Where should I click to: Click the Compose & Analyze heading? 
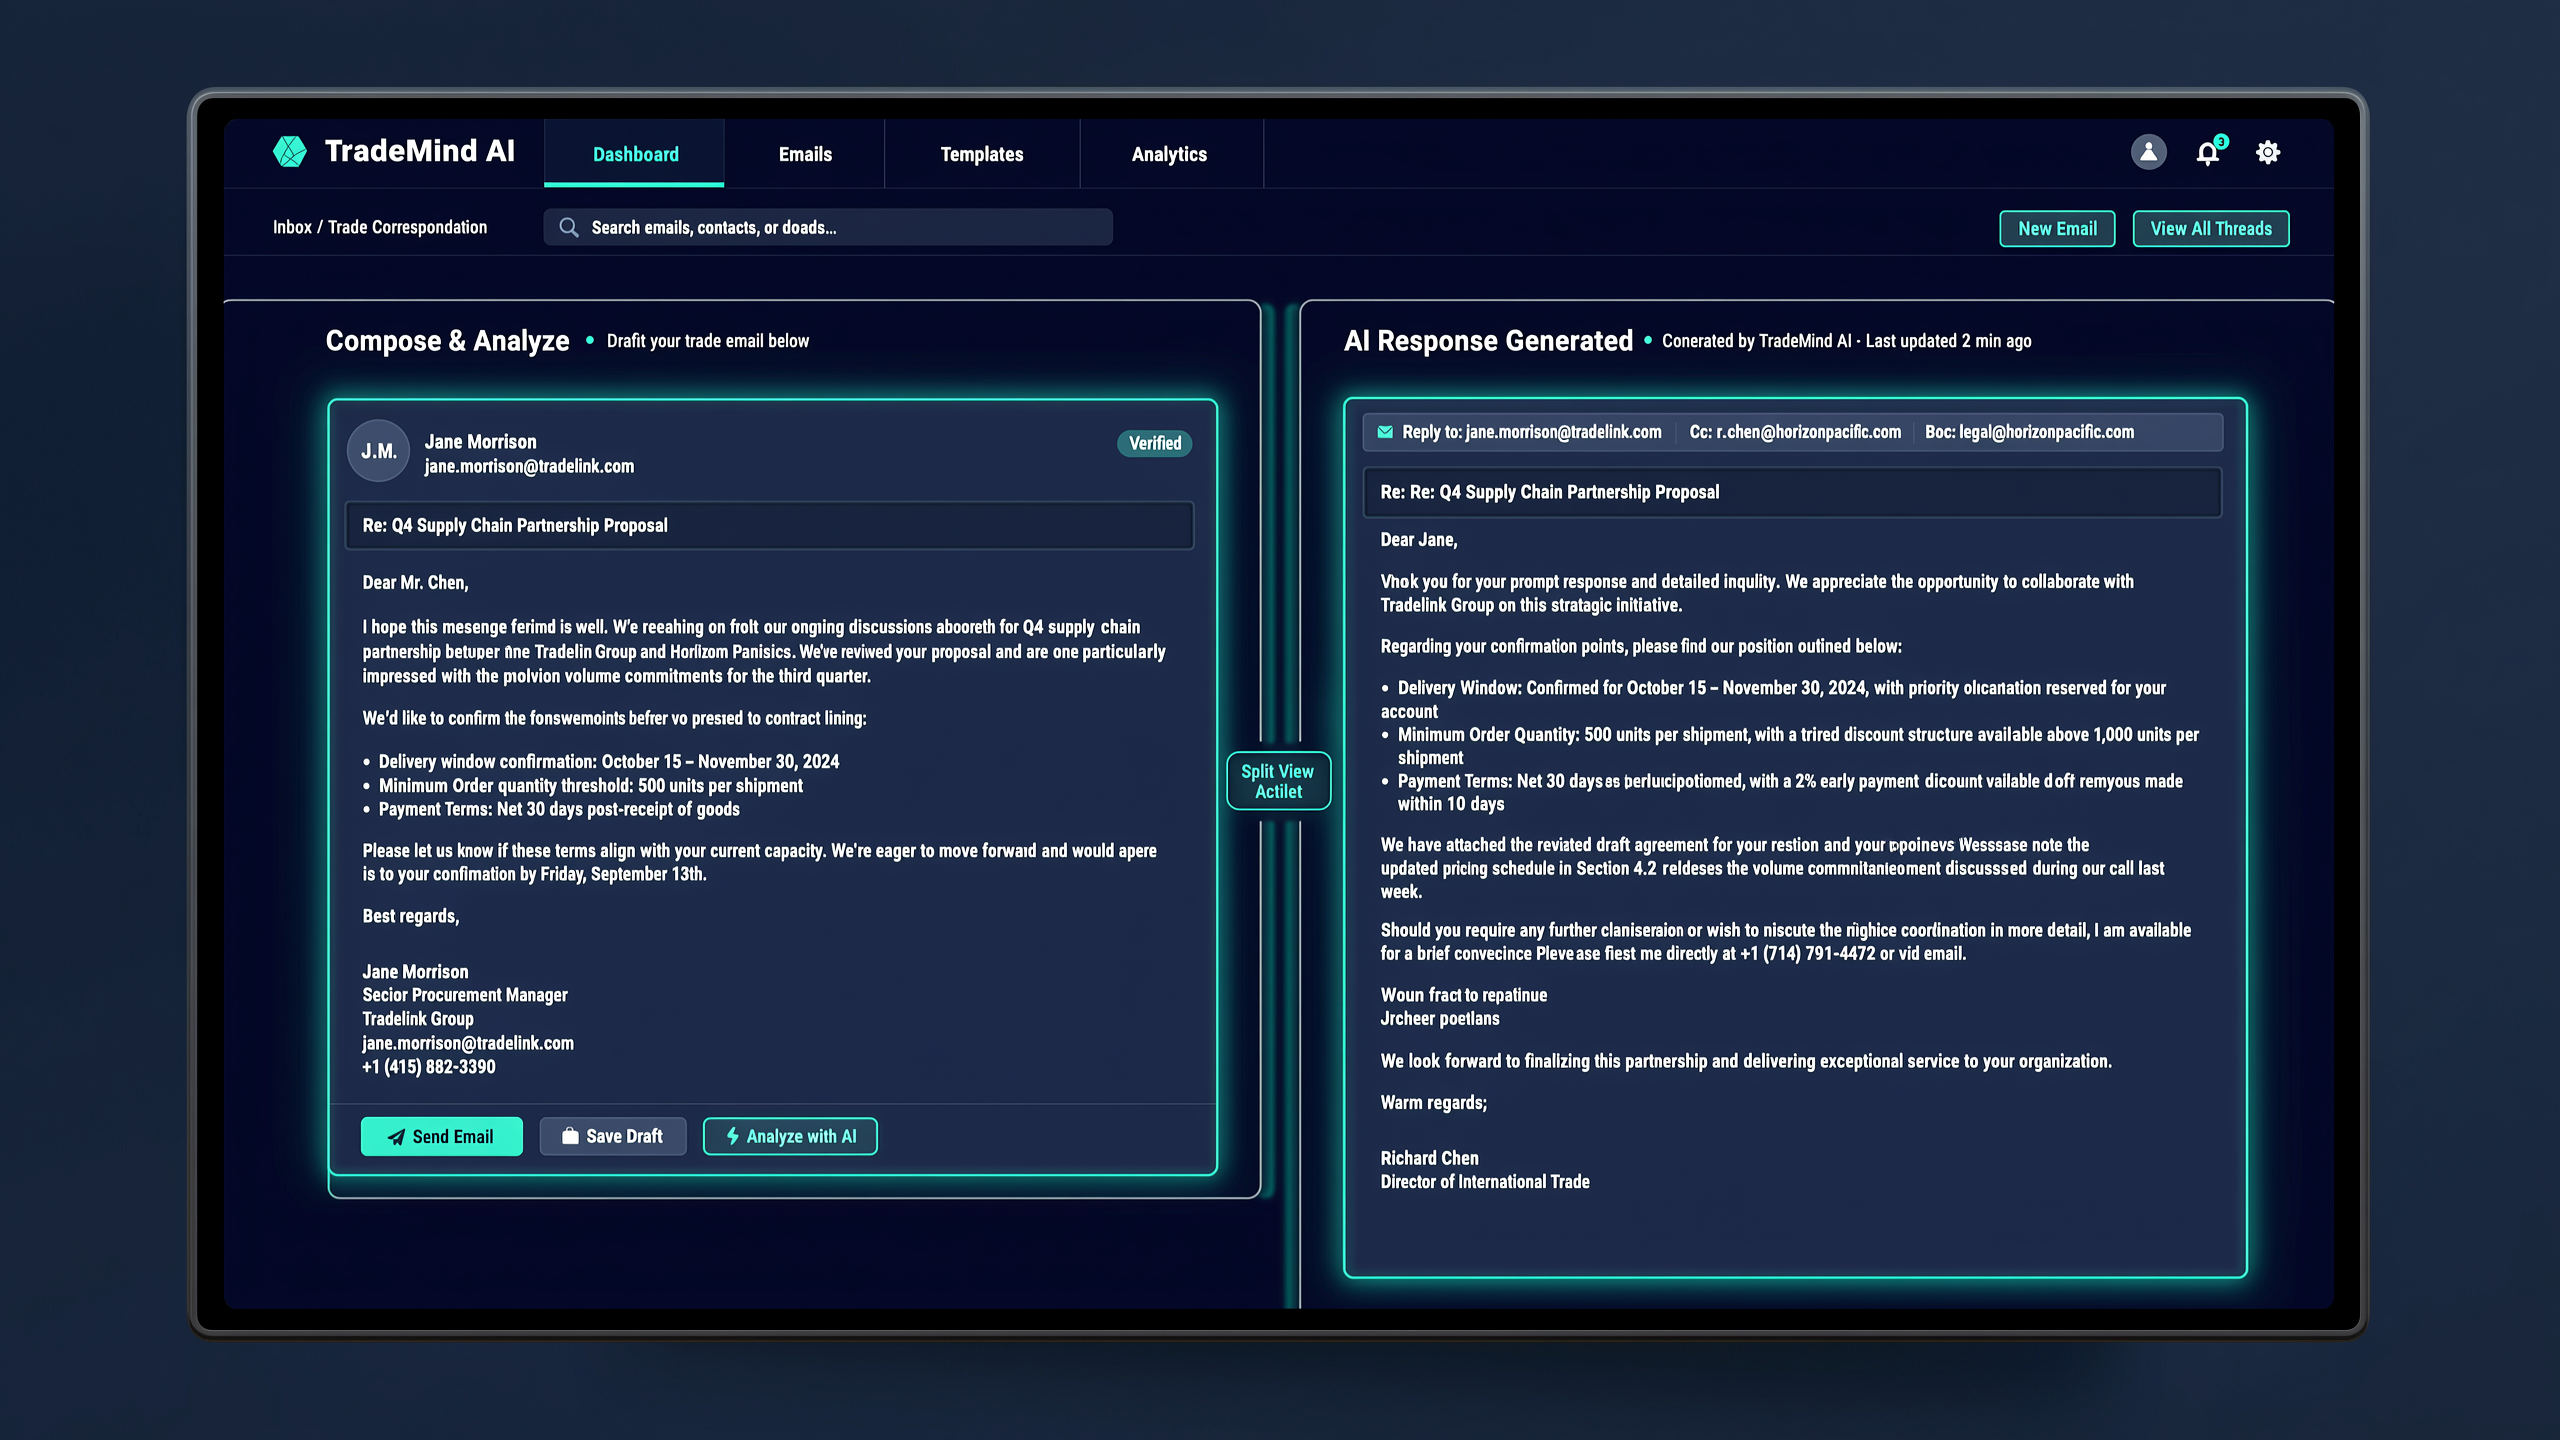(x=447, y=340)
